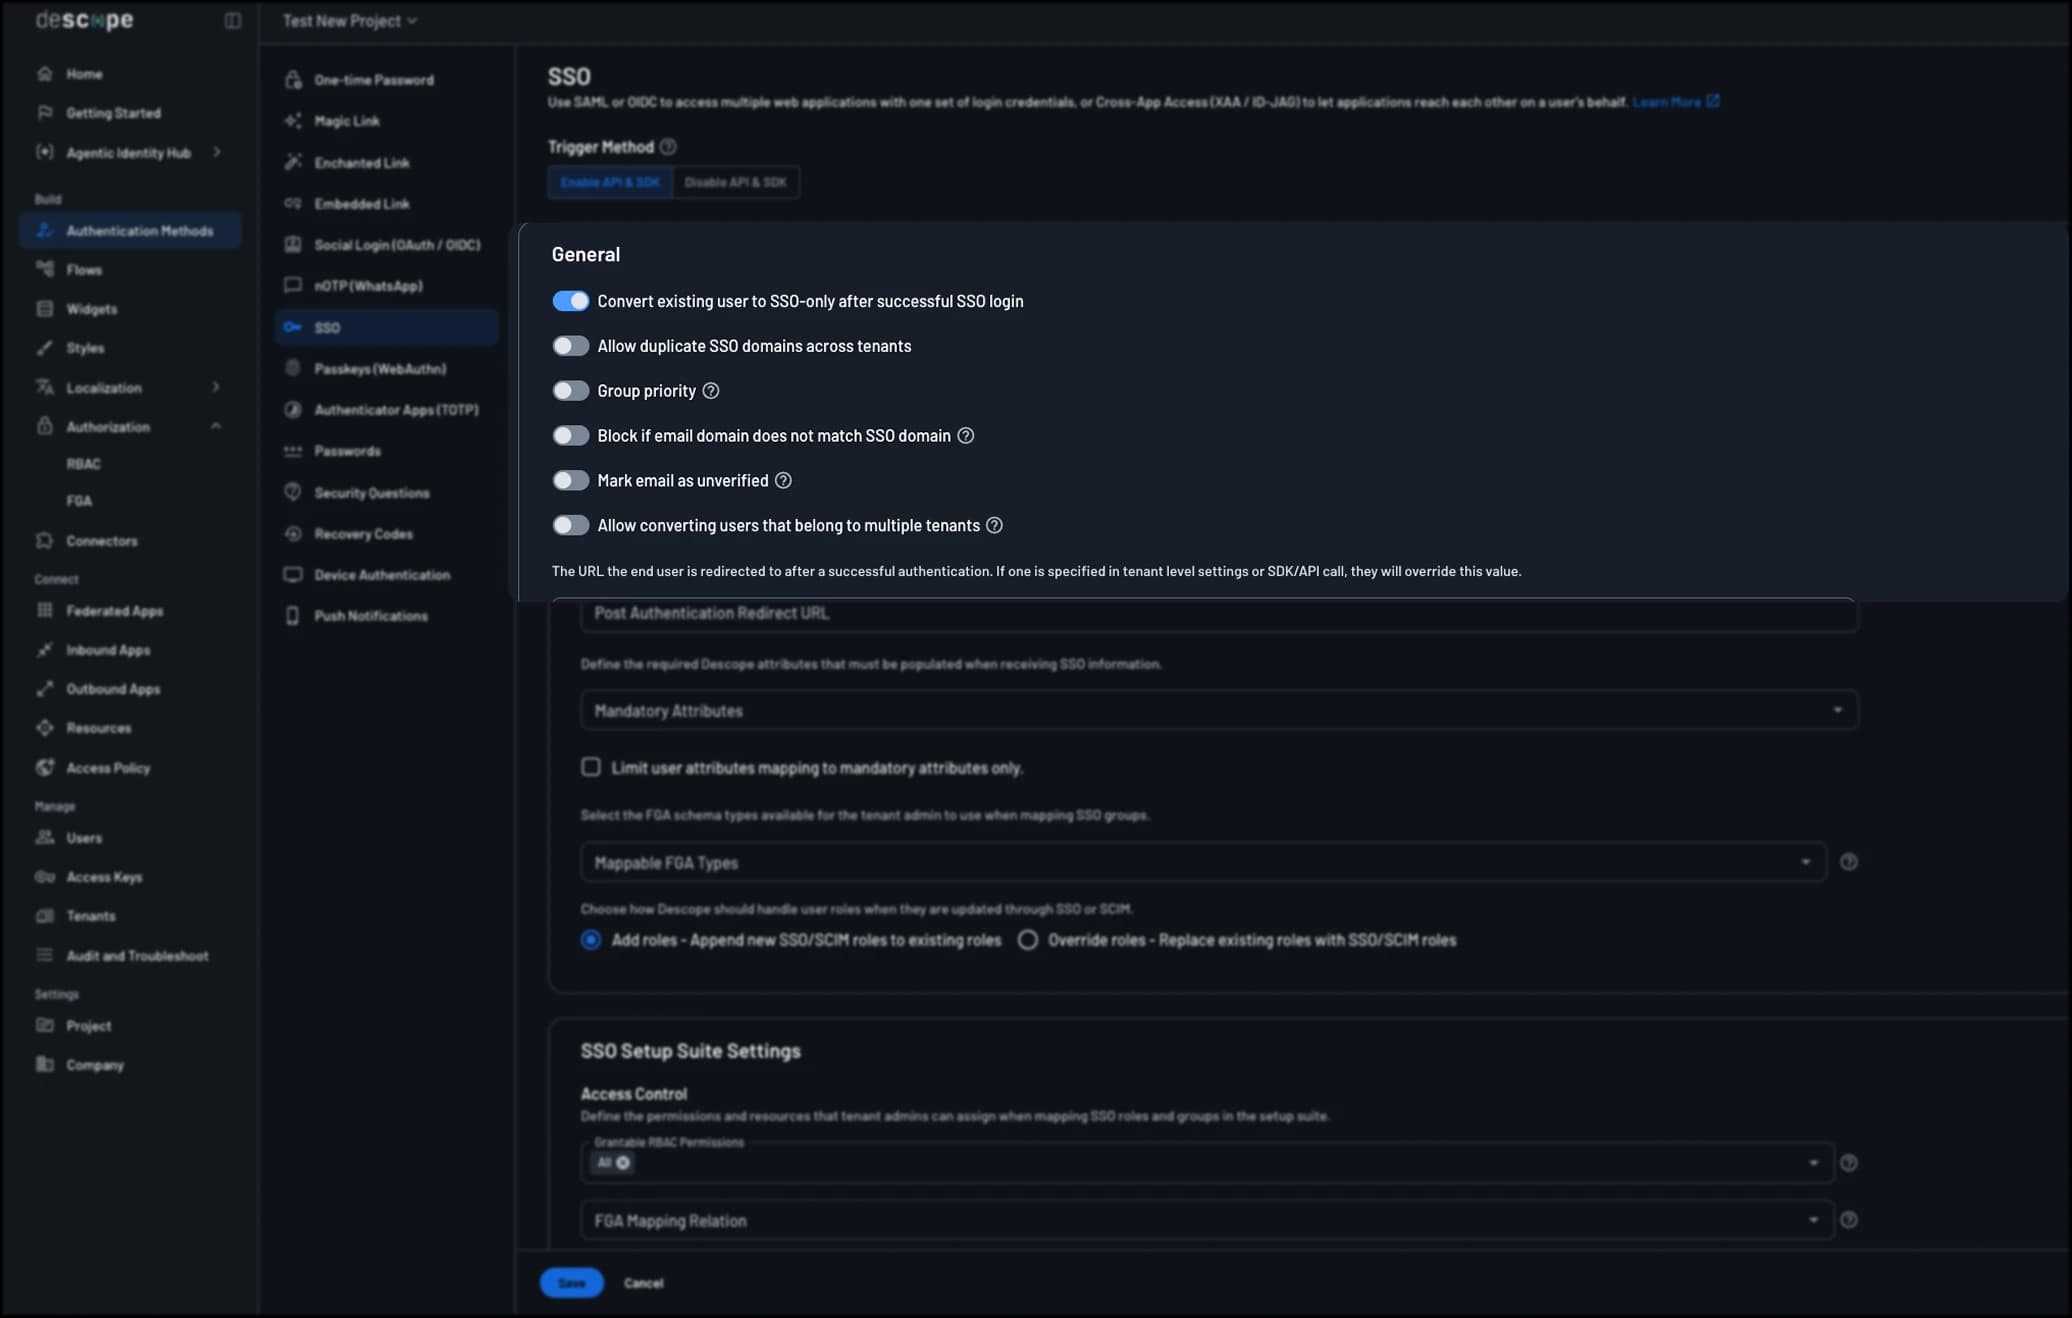The height and width of the screenshot is (1318, 2072).
Task: Click the Magic Link sparkle icon
Action: point(293,121)
